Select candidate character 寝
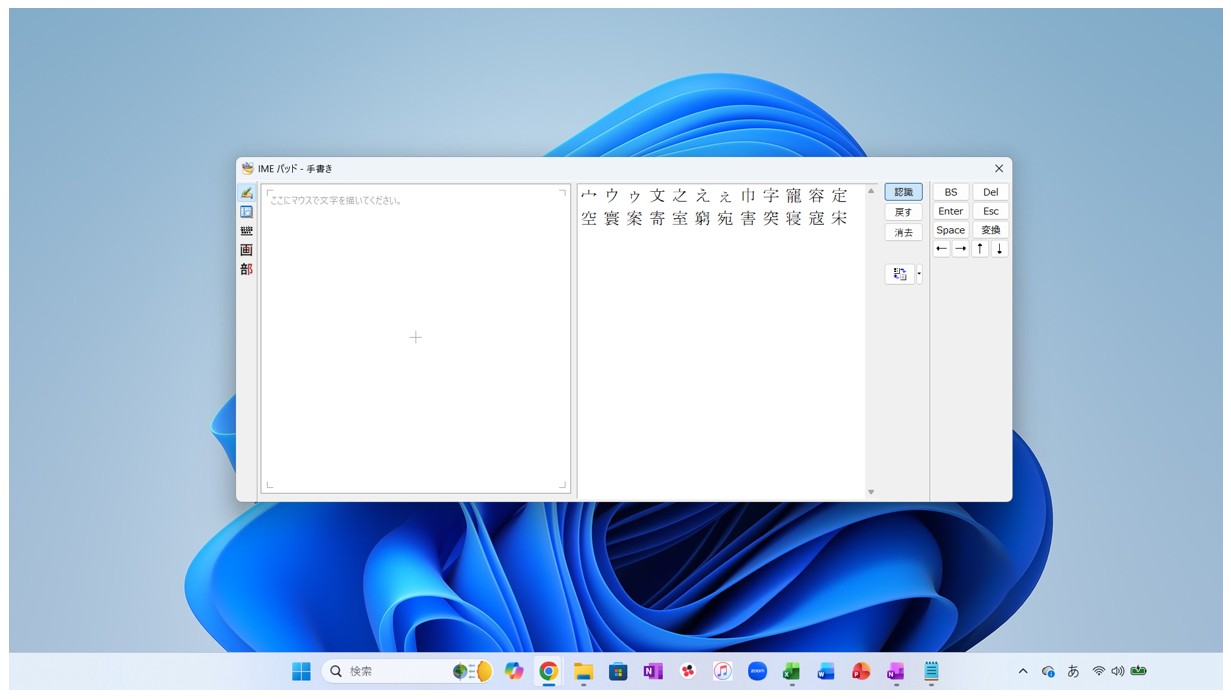The width and height of the screenshot is (1231, 699). tap(793, 219)
